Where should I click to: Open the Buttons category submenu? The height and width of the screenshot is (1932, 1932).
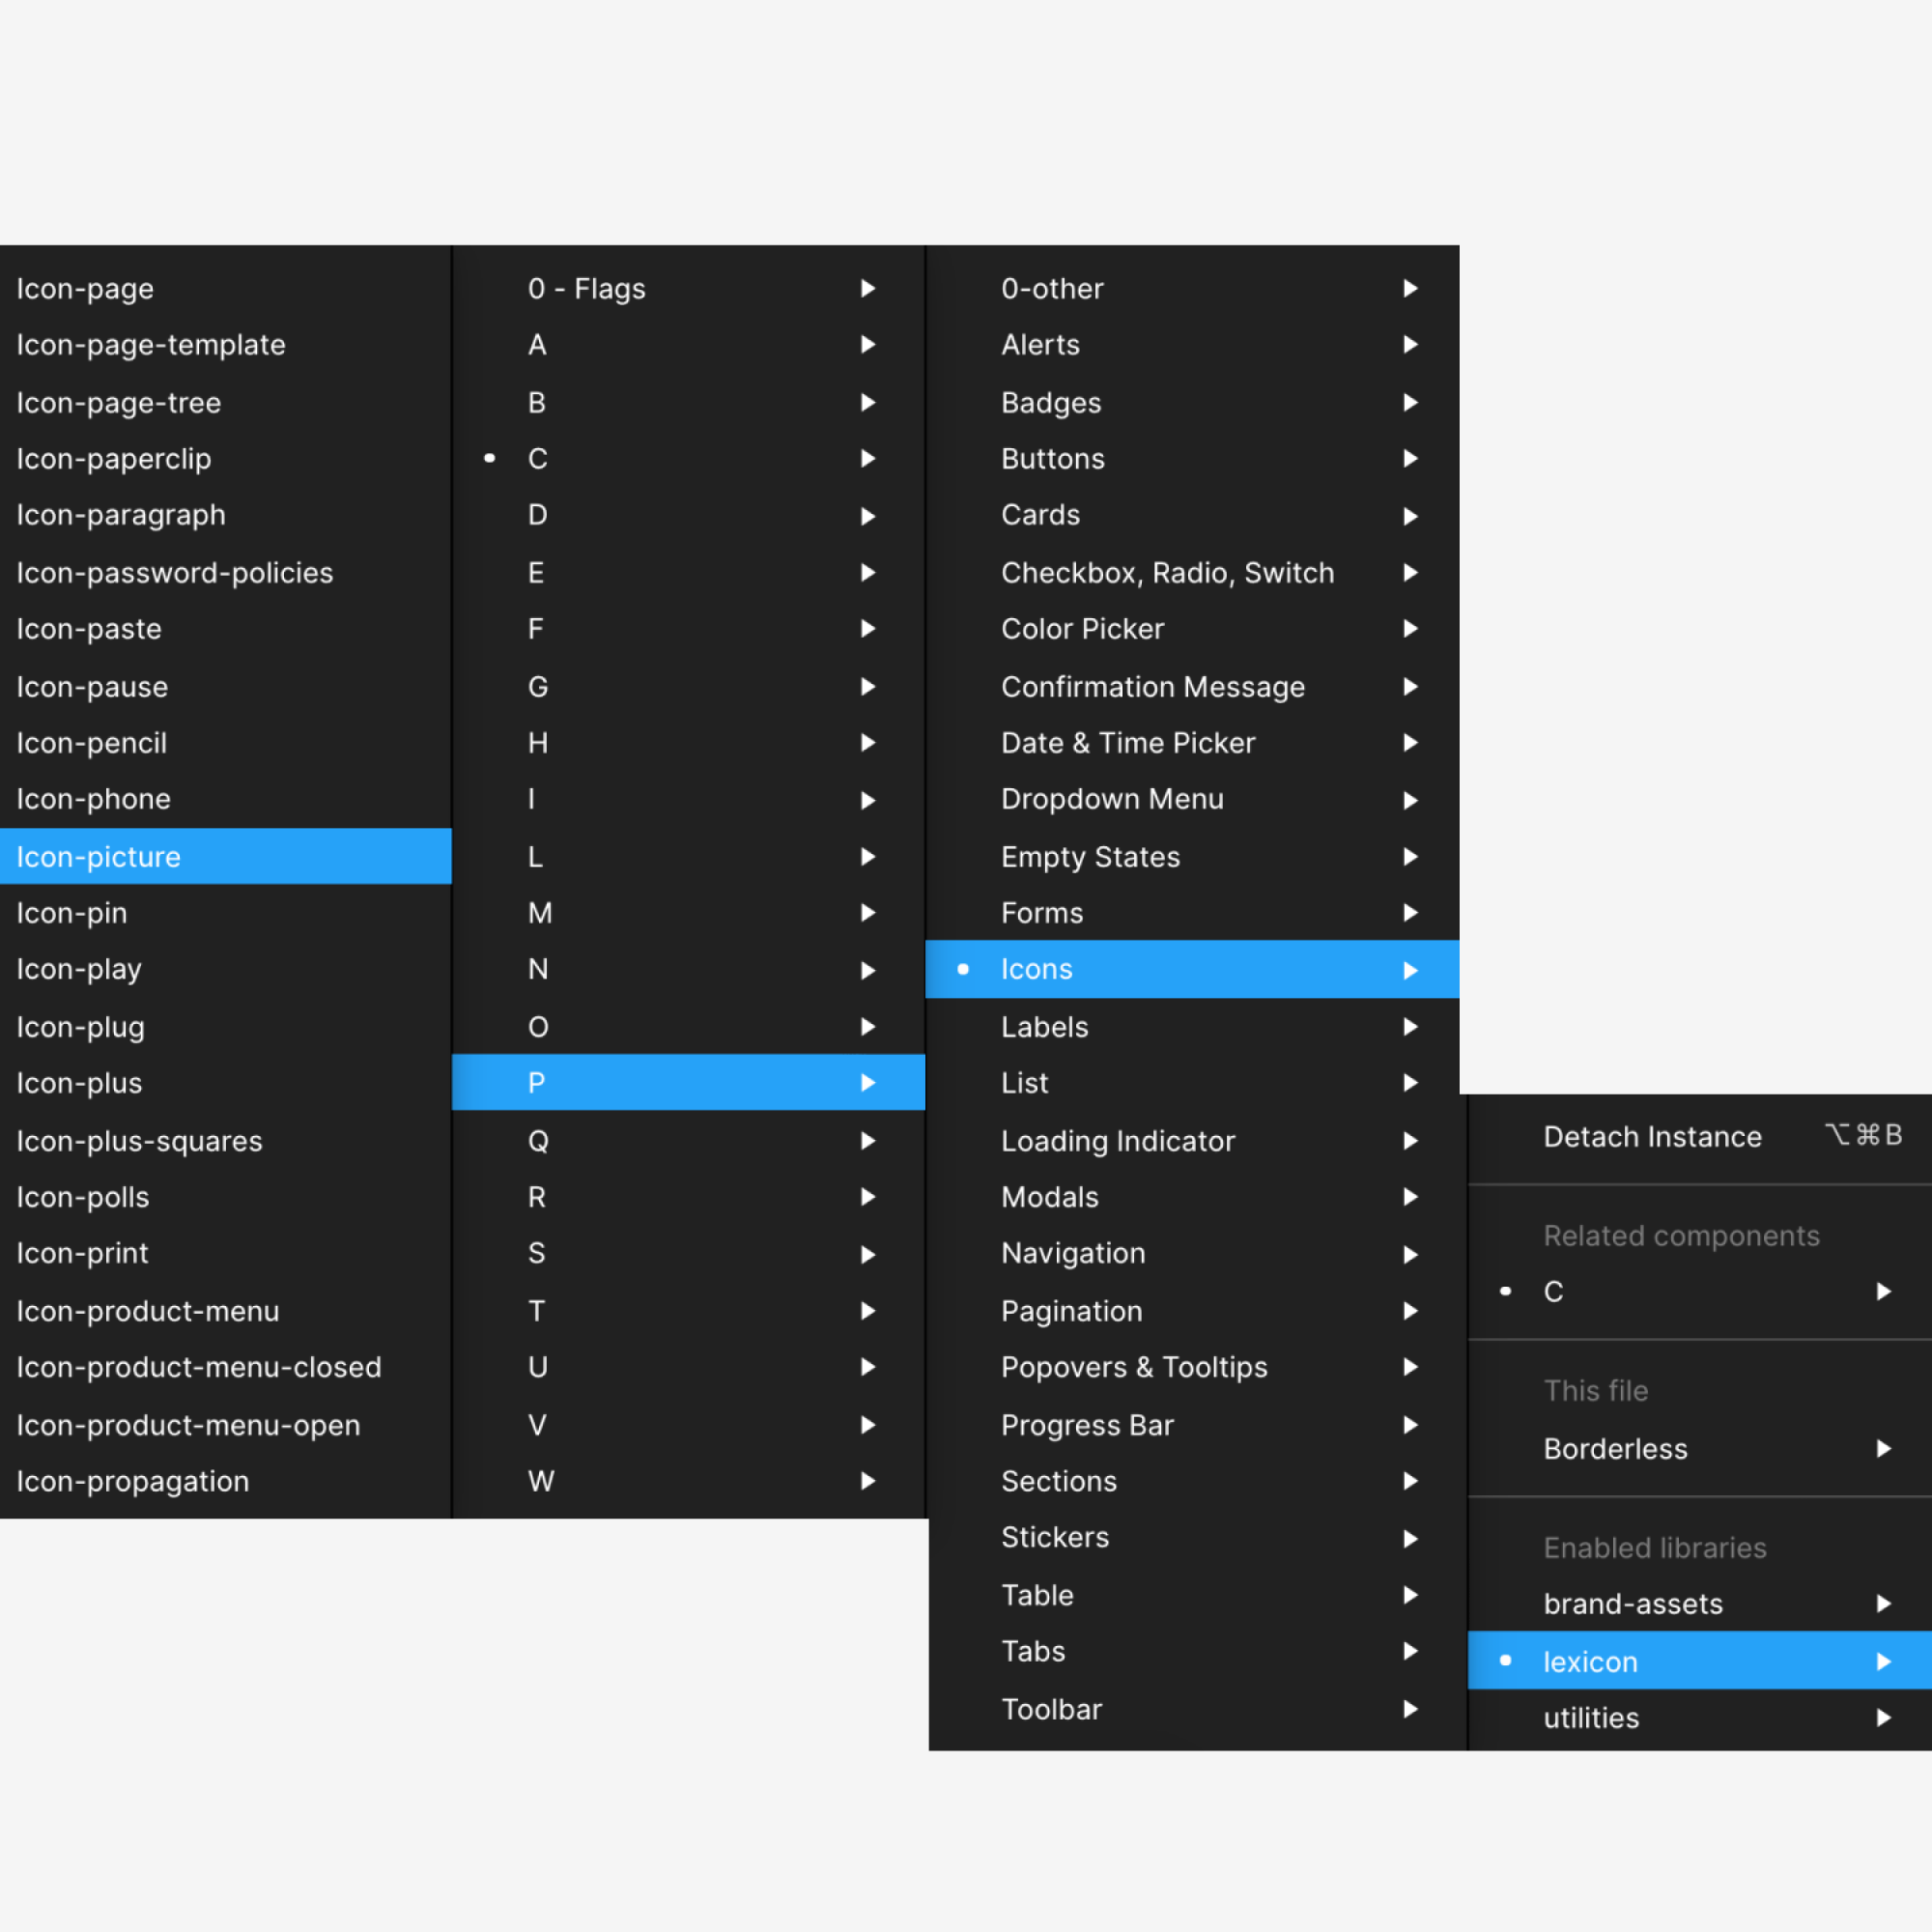1190,459
